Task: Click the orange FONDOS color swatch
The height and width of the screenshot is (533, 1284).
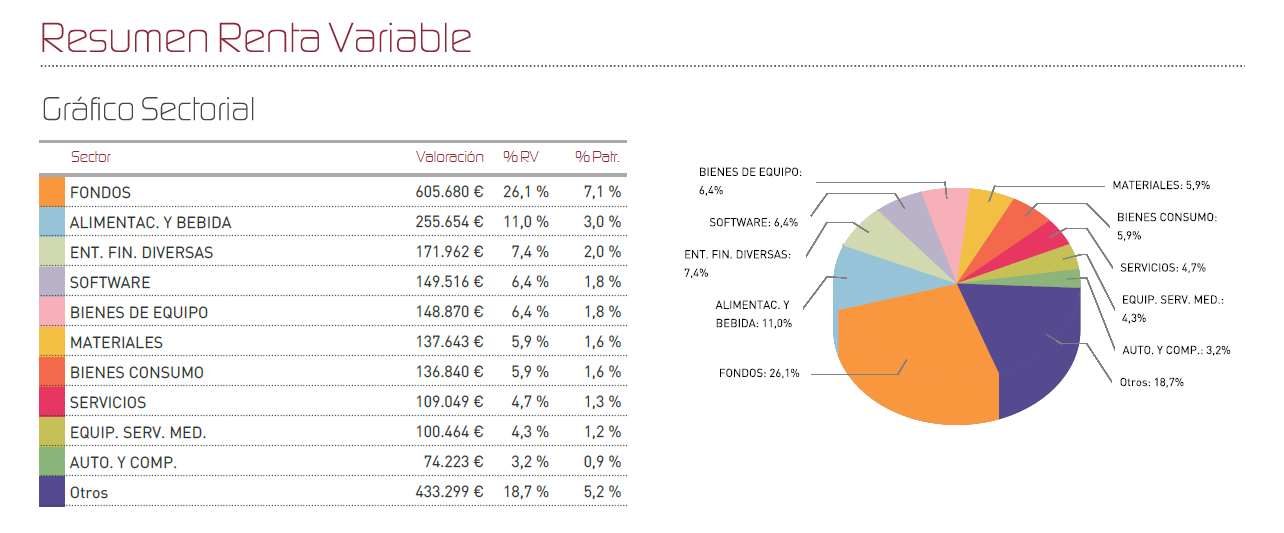Action: pos(52,192)
